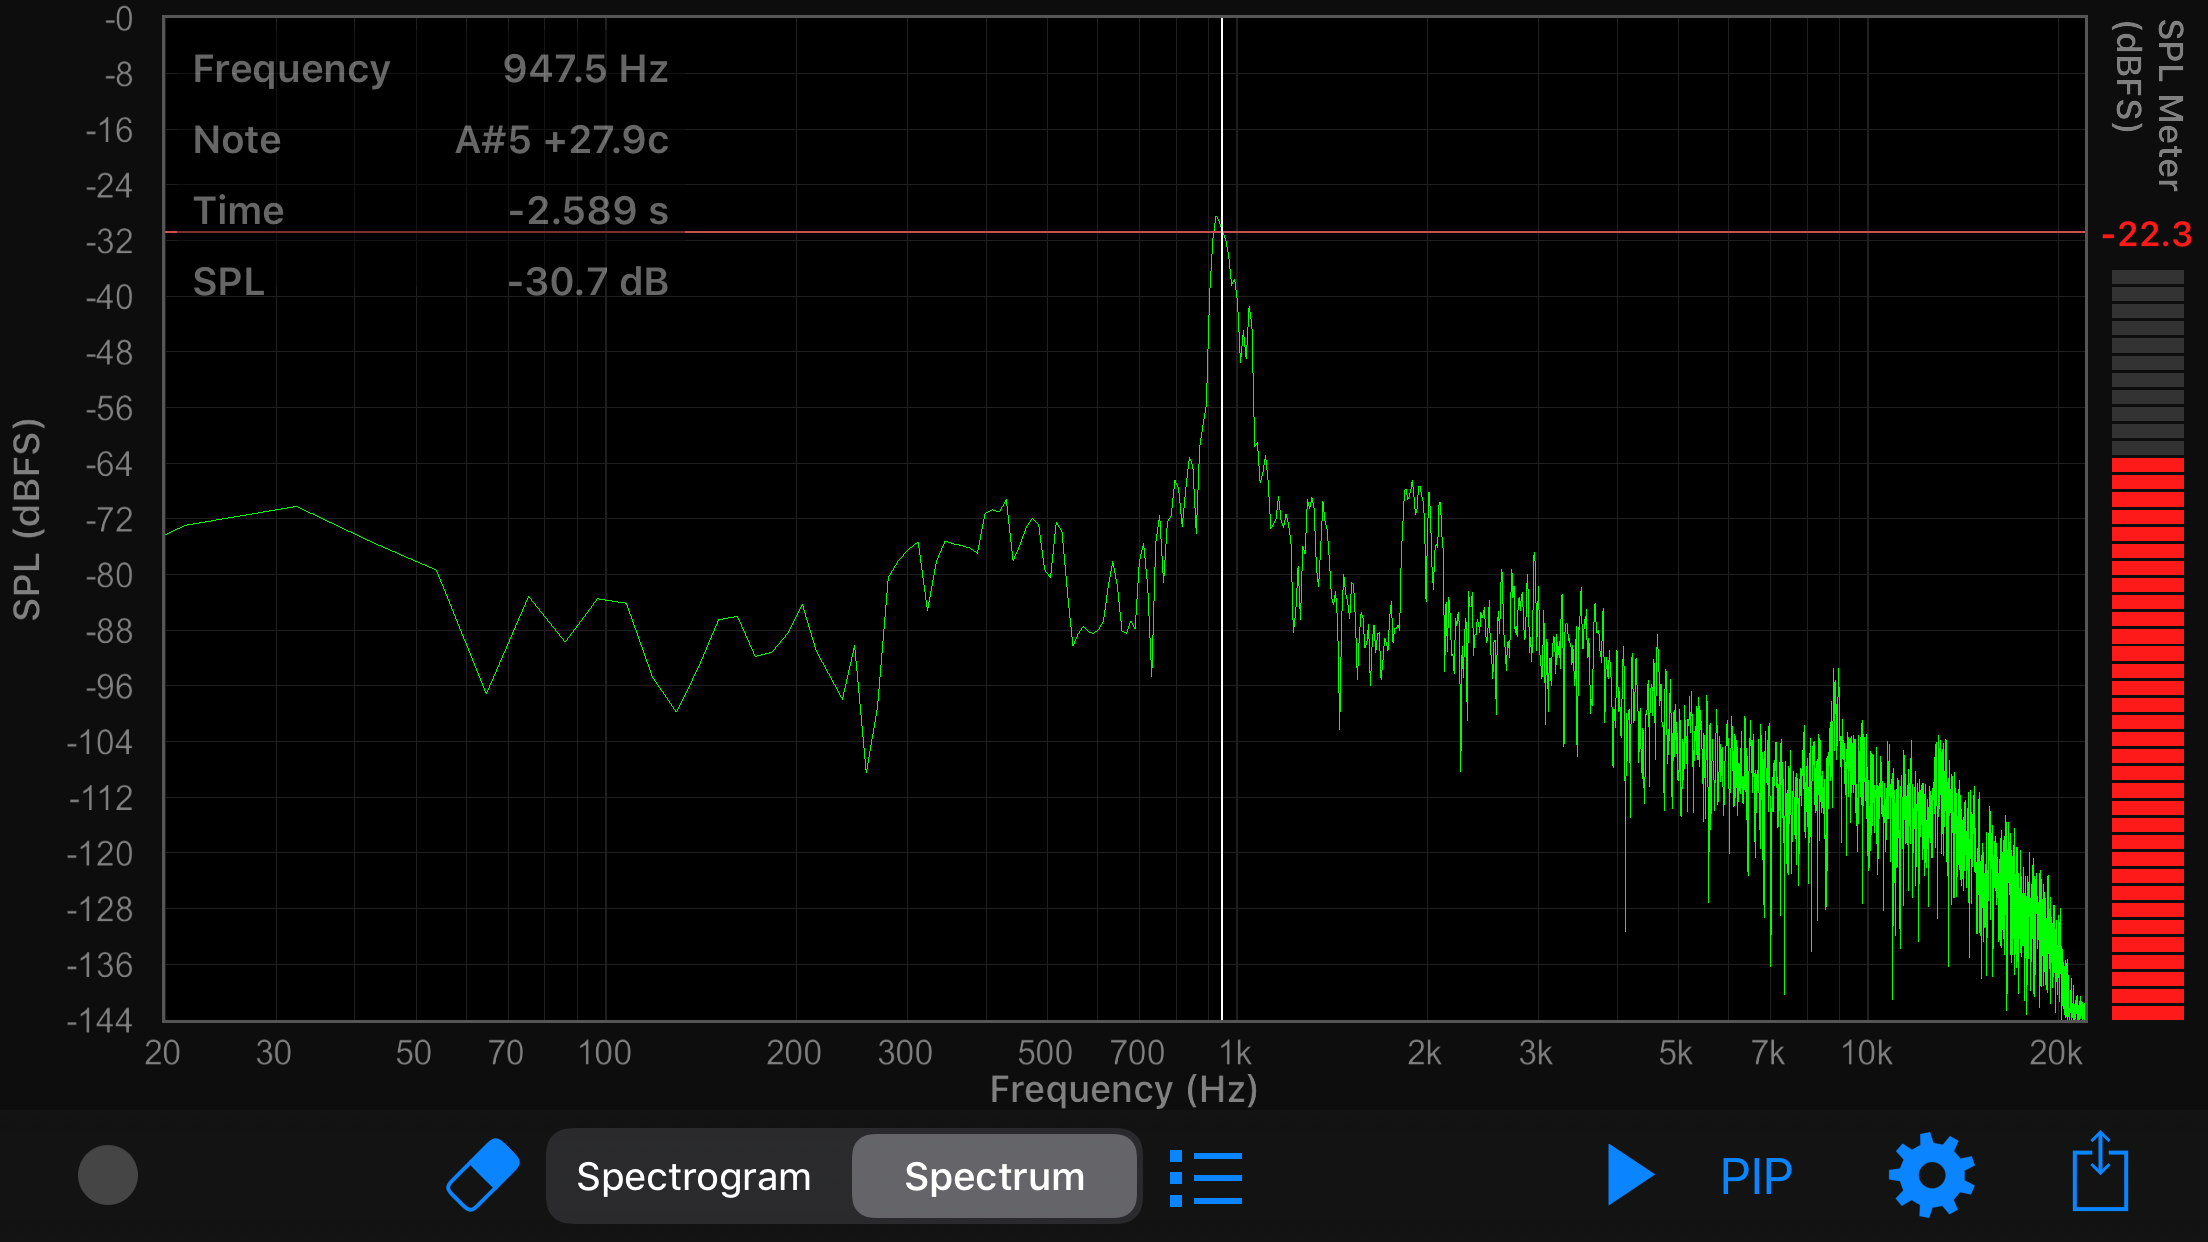Click the -22.3 peak level readout
Screen dimensions: 2208x1242
[2147, 235]
